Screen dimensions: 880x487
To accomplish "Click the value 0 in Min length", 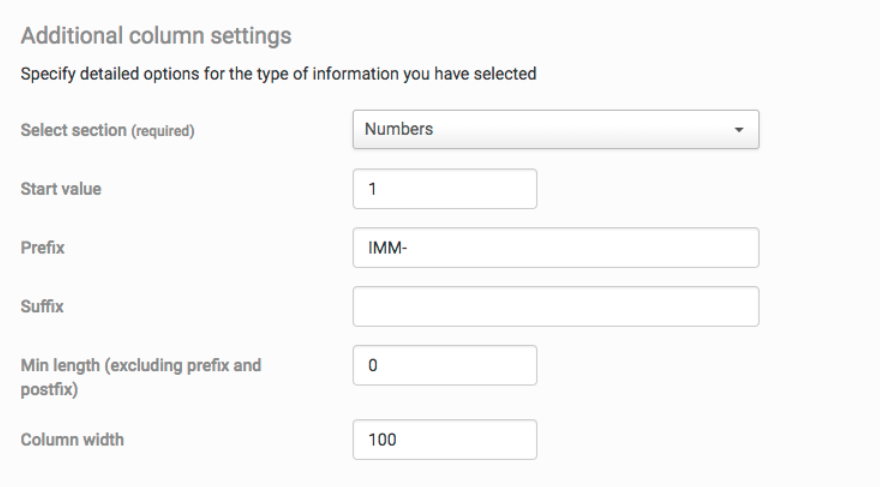I will pyautogui.click(x=374, y=366).
